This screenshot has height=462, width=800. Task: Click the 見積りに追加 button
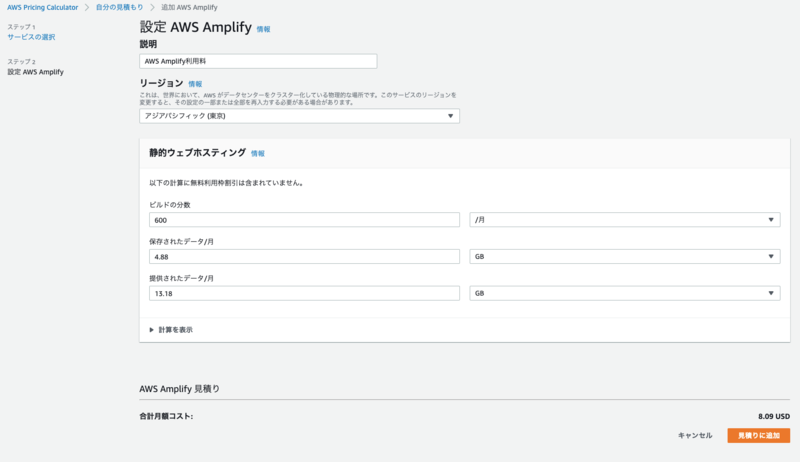(759, 435)
